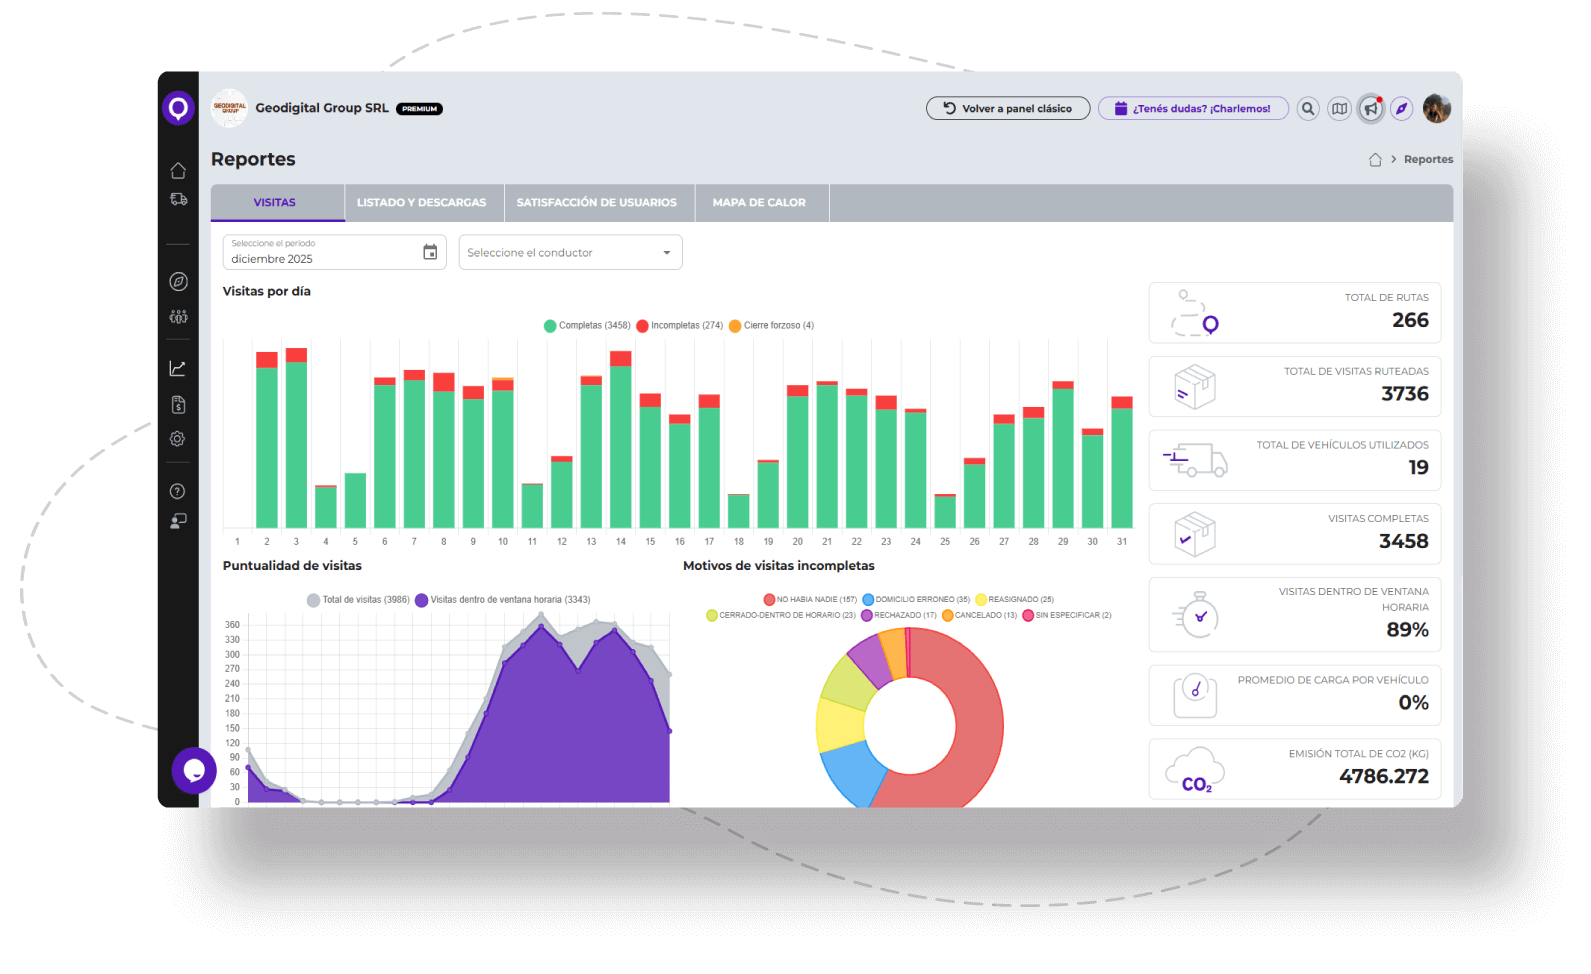Switch to Listado y Descargas tab
The image size is (1591, 974).
422,203
